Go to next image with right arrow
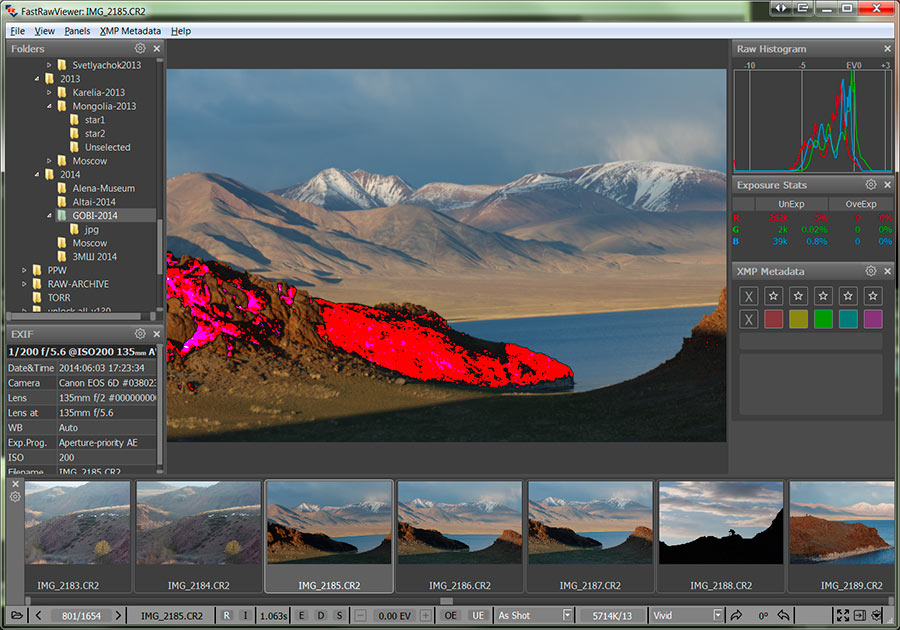900x630 pixels. pyautogui.click(x=118, y=615)
